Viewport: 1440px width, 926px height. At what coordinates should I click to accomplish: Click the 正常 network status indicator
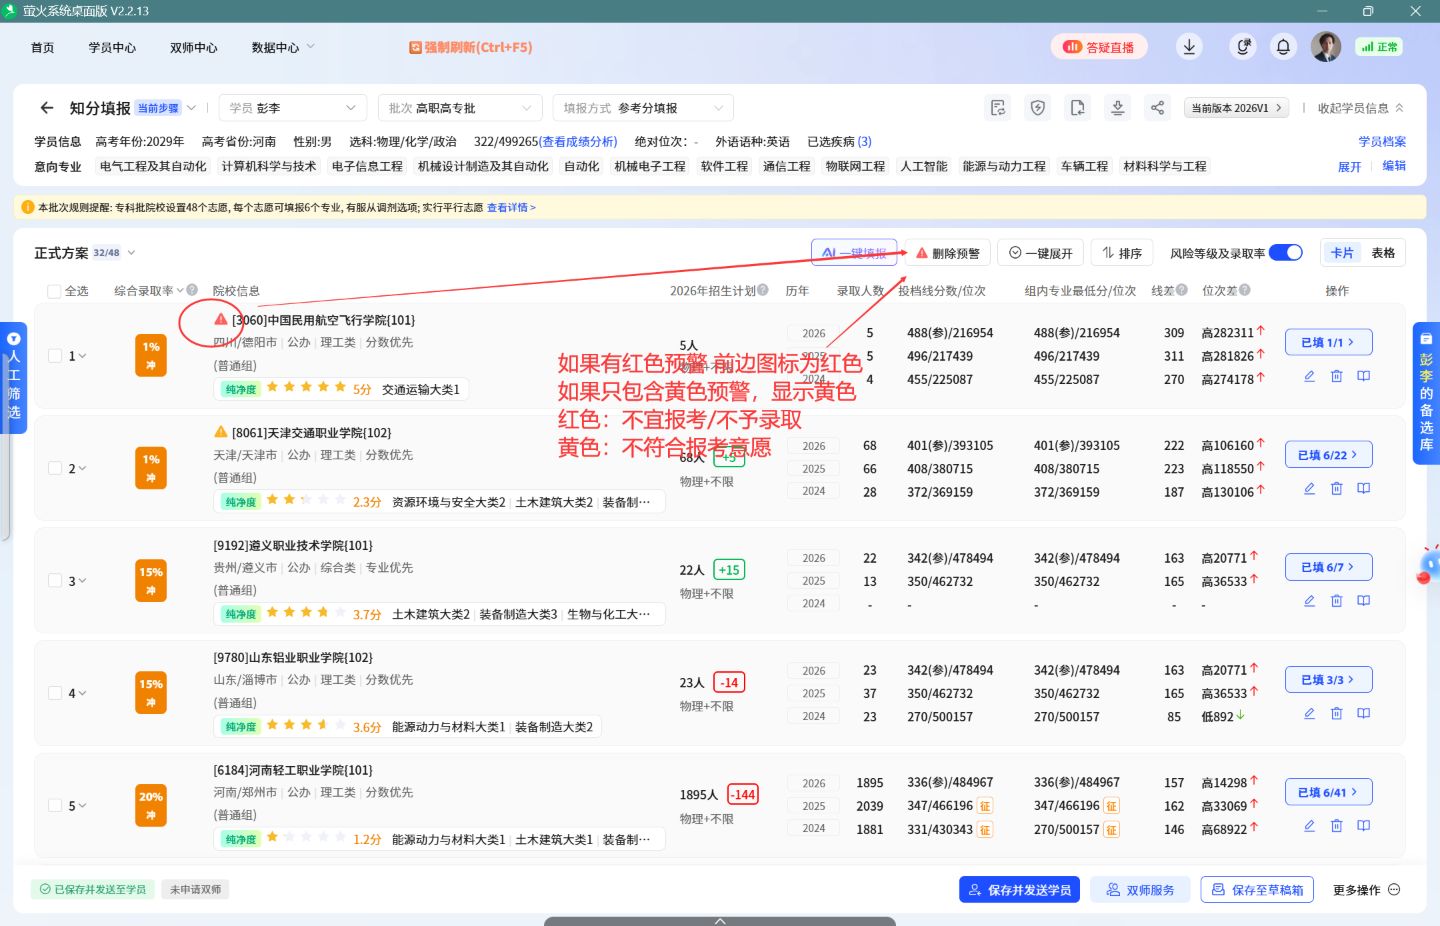[1379, 47]
